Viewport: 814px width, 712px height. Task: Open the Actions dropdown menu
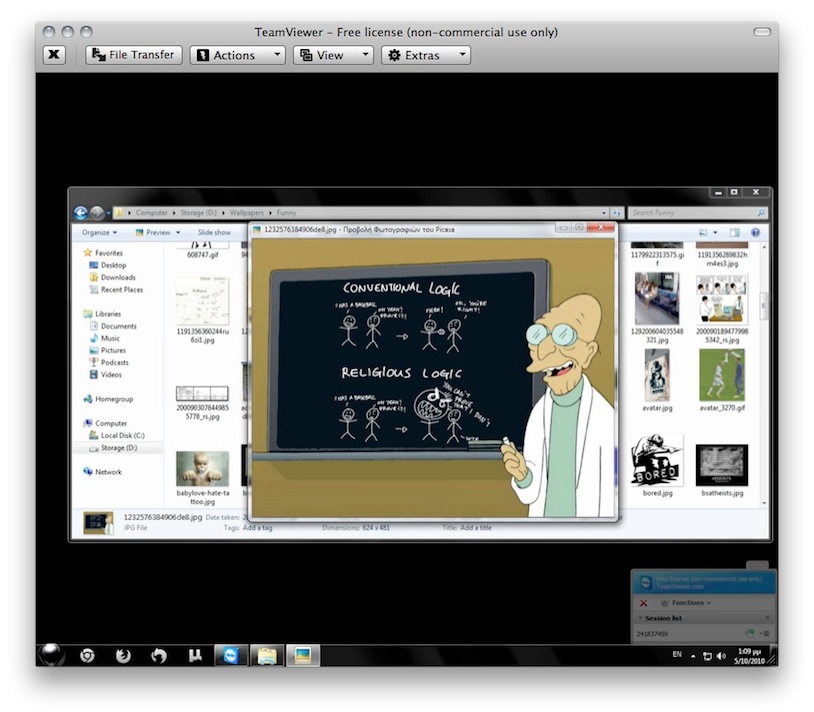point(237,55)
